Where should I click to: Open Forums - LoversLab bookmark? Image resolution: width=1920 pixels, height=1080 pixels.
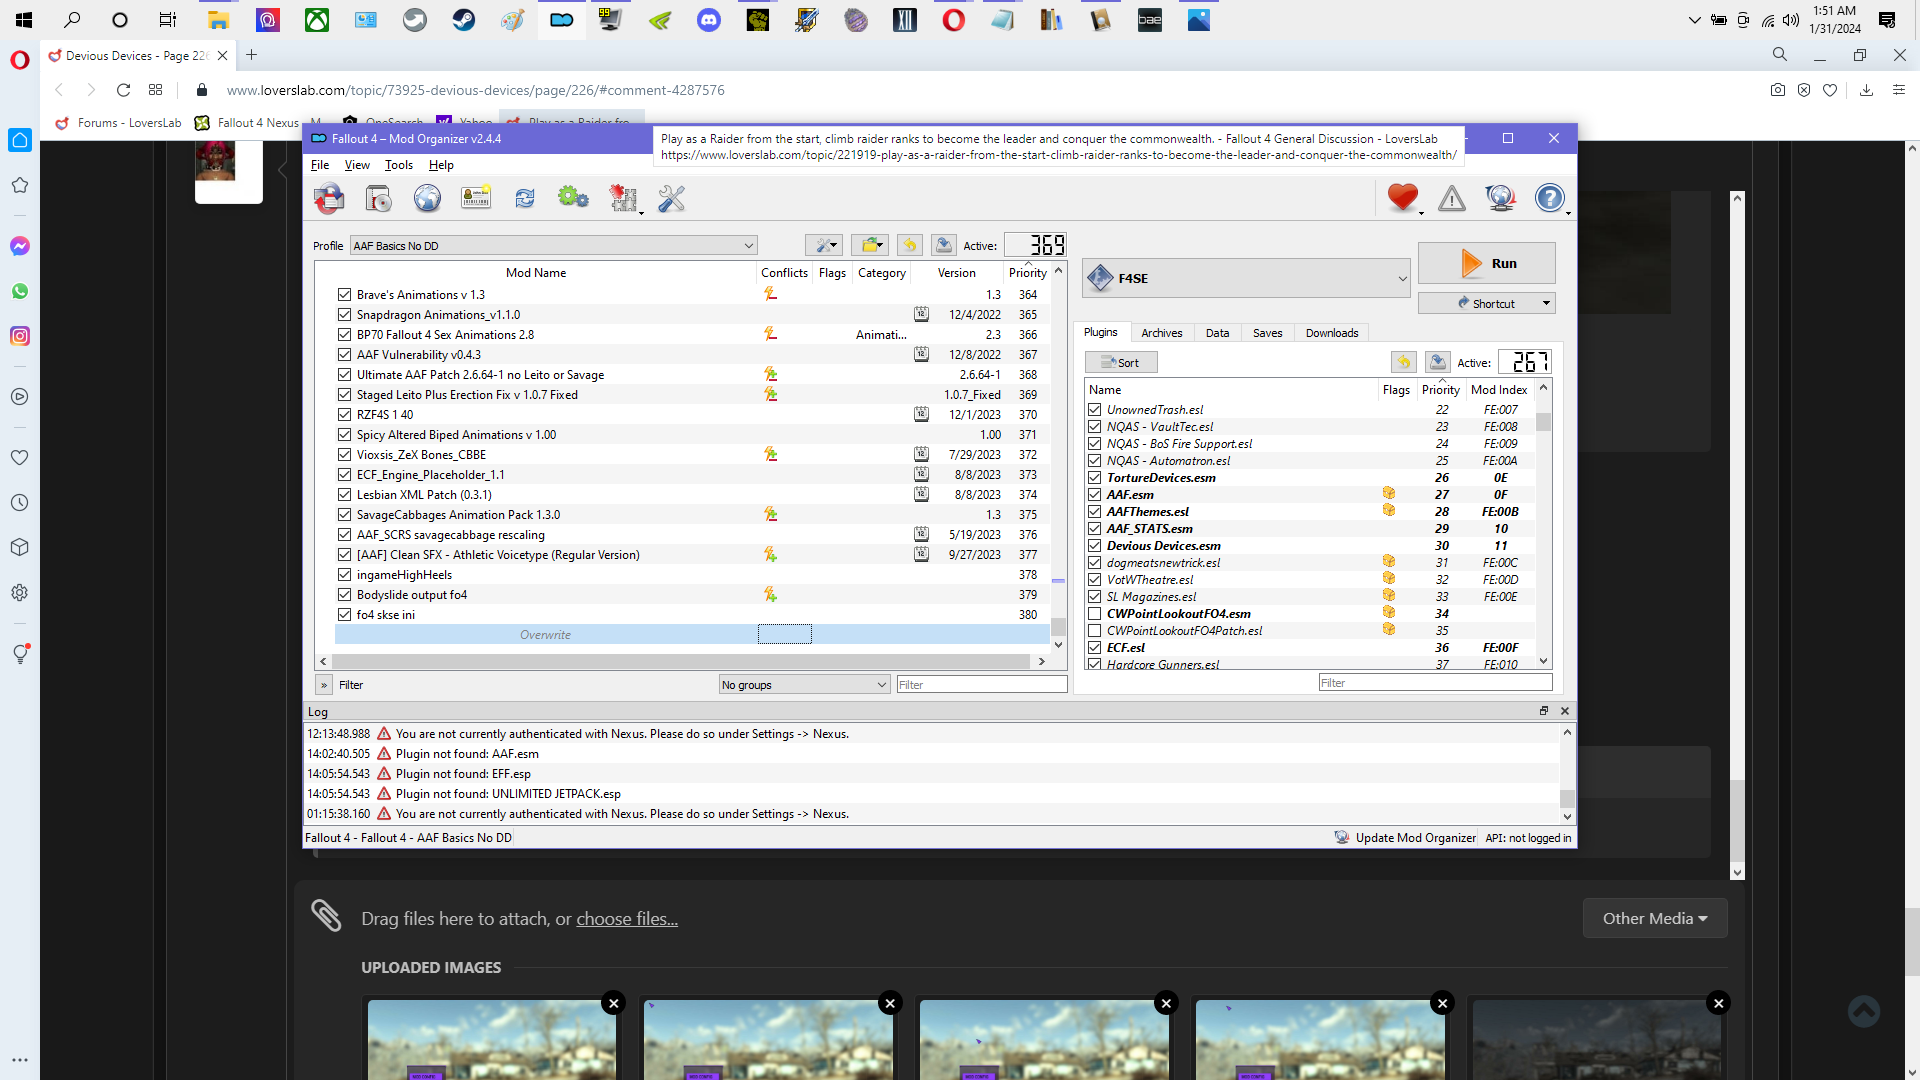119,123
